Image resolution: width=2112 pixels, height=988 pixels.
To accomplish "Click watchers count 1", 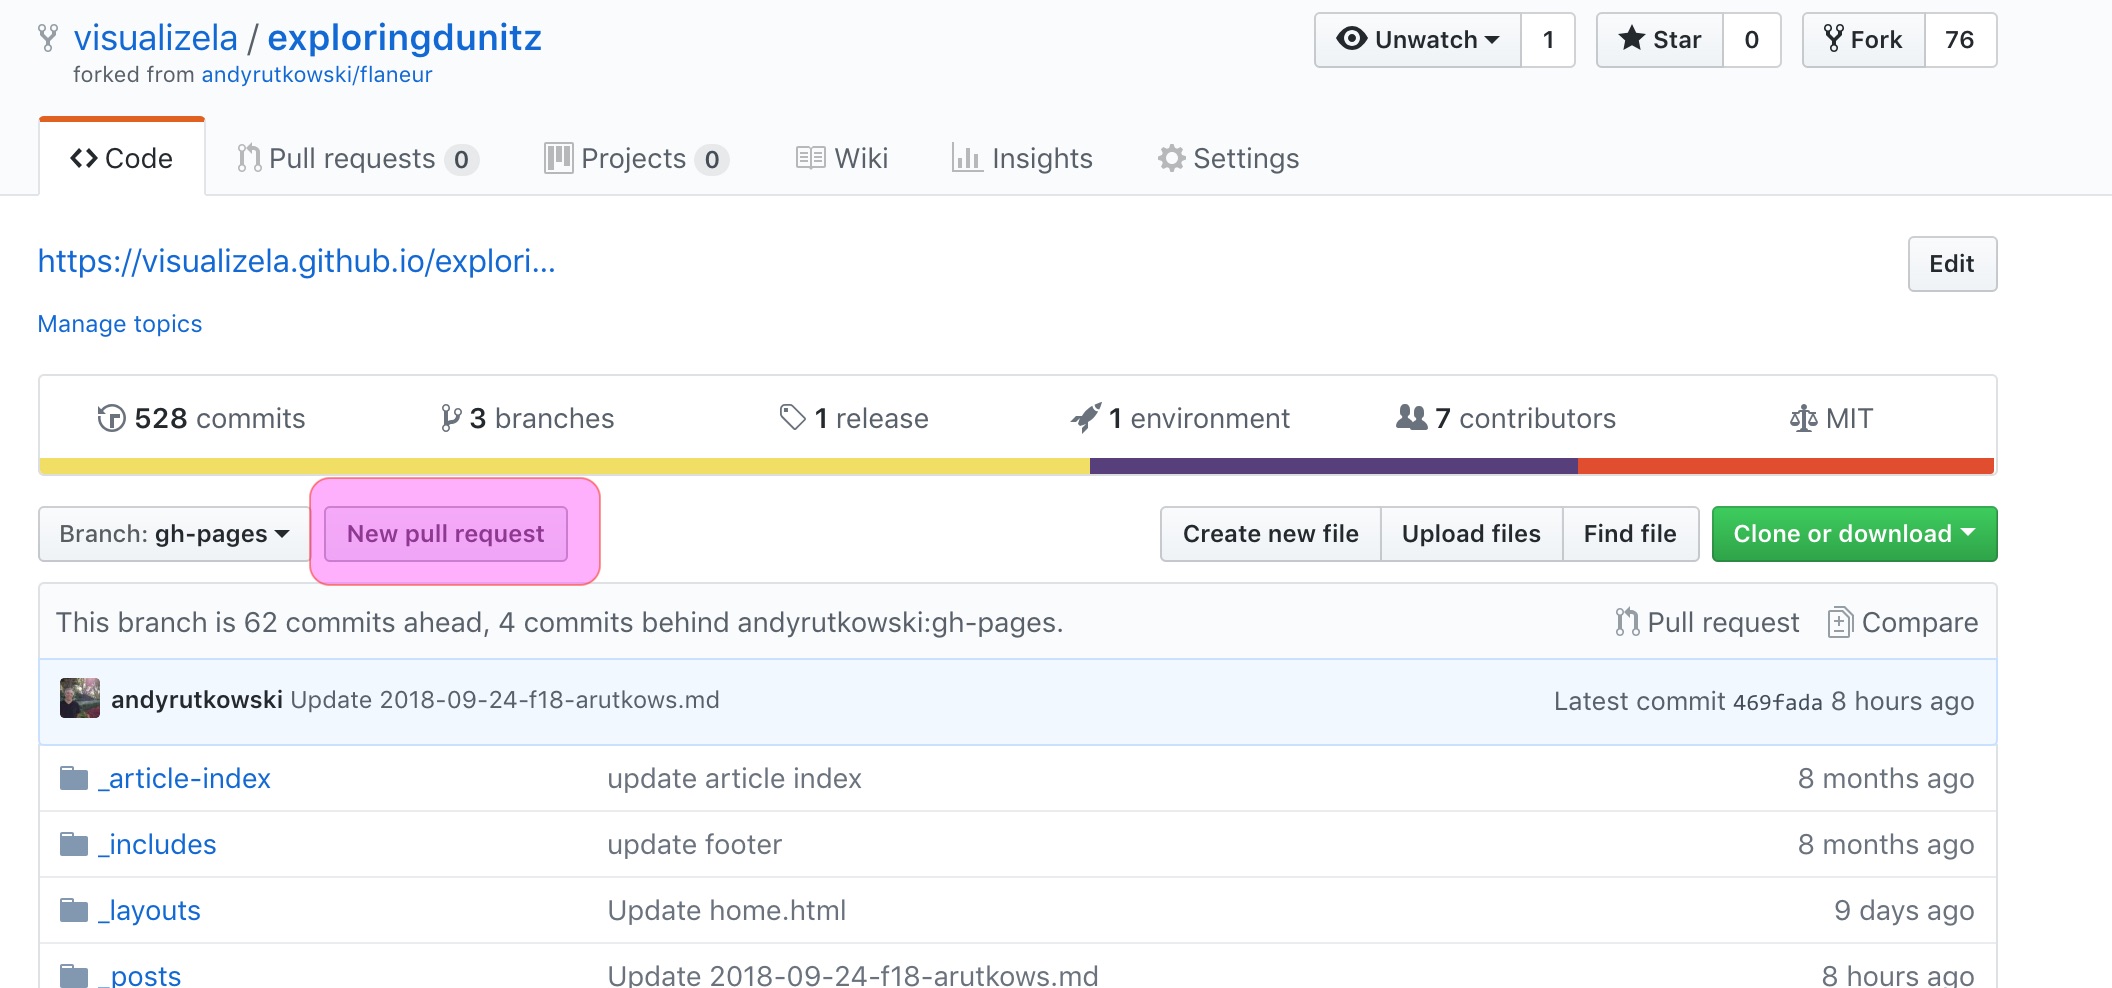I will click(1548, 40).
